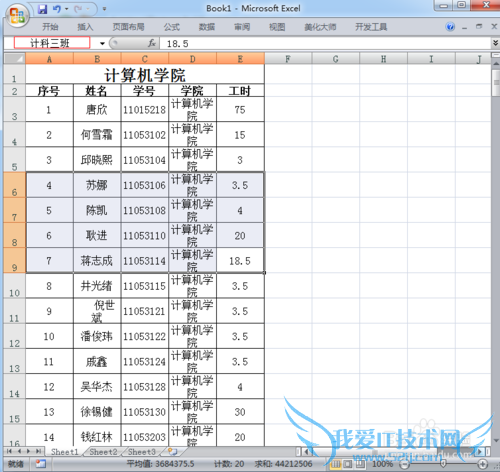
Task: Click the Insert Function fx icon
Action: tap(152, 43)
